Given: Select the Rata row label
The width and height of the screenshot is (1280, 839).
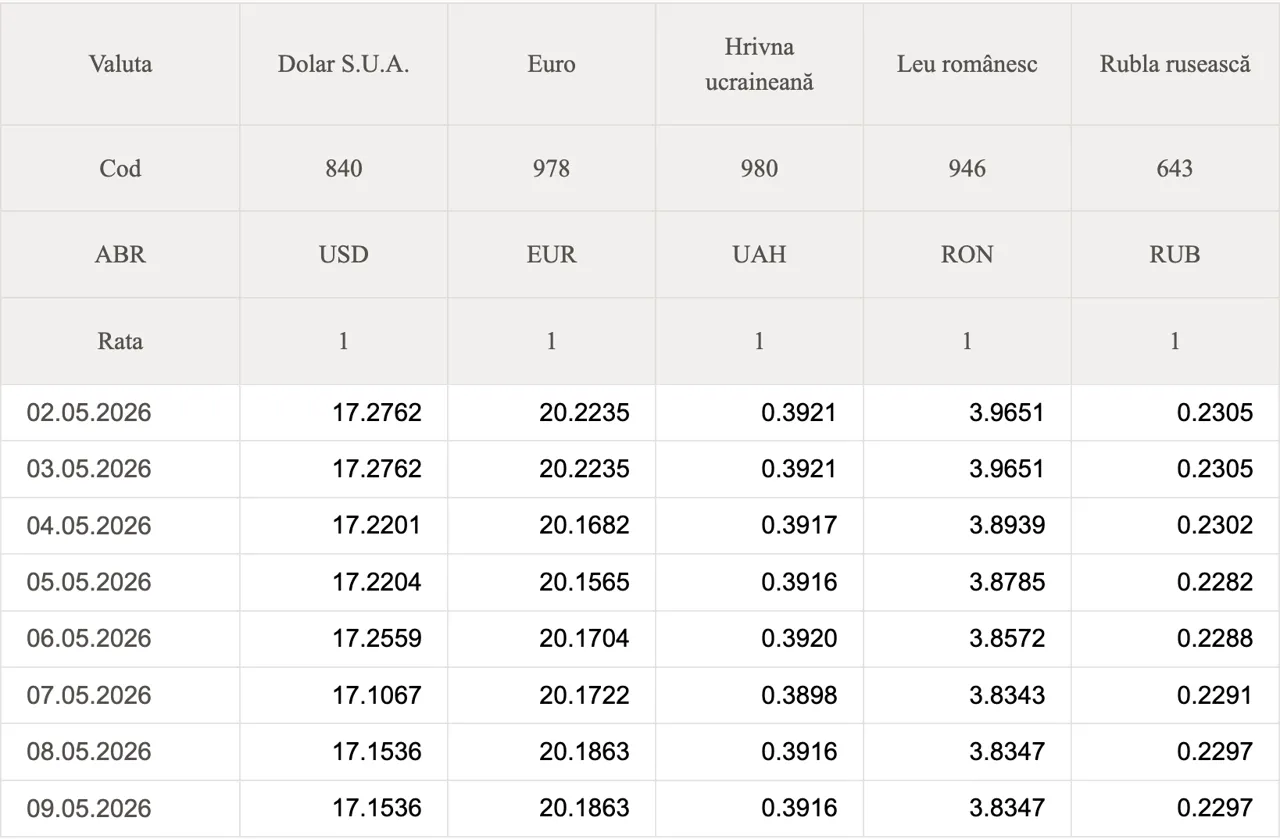Looking at the screenshot, I should [x=120, y=341].
